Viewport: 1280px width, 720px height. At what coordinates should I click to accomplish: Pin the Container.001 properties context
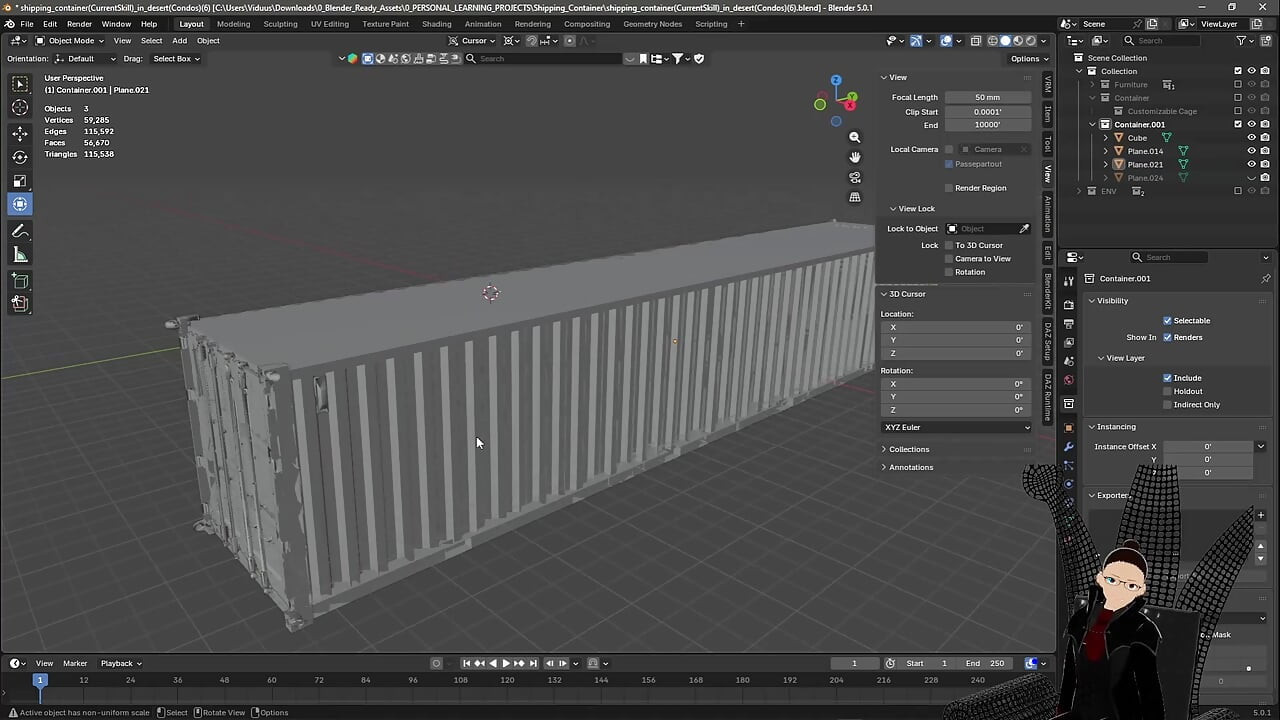click(1265, 279)
